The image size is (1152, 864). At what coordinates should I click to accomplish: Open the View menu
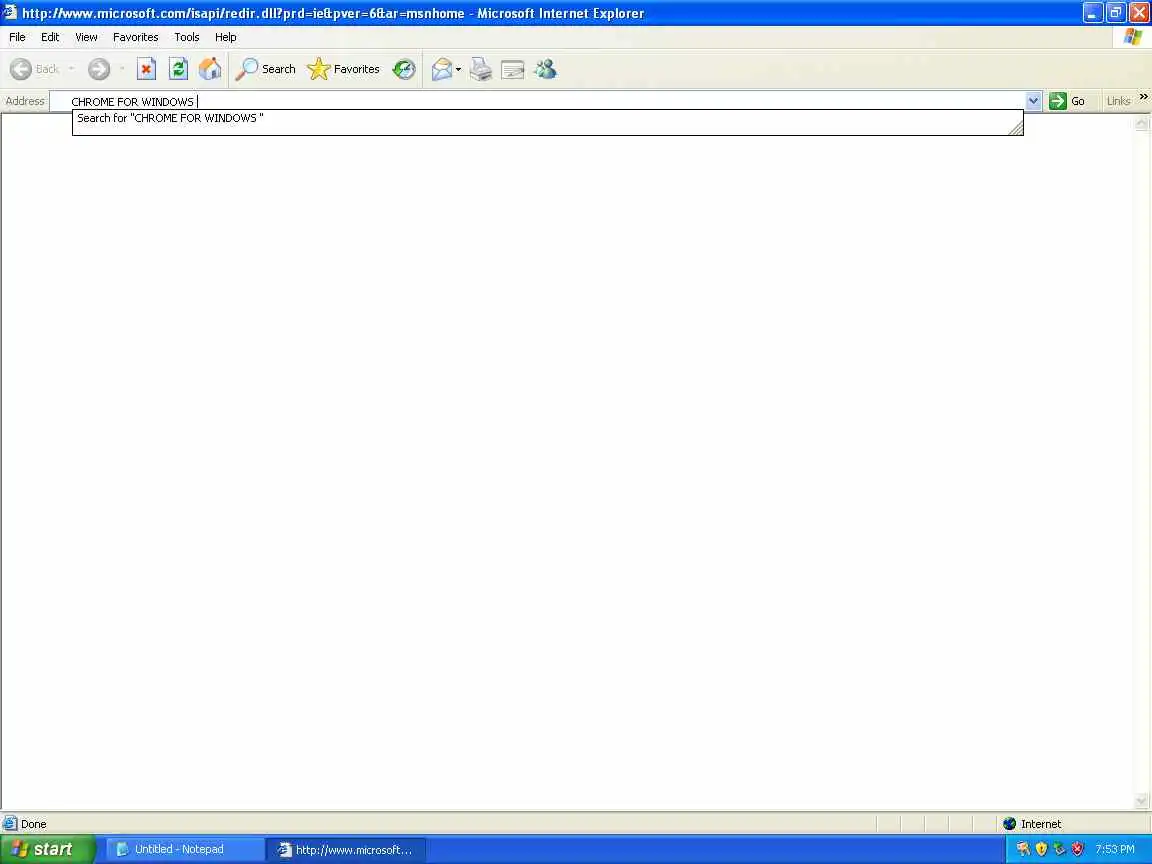[x=86, y=37]
